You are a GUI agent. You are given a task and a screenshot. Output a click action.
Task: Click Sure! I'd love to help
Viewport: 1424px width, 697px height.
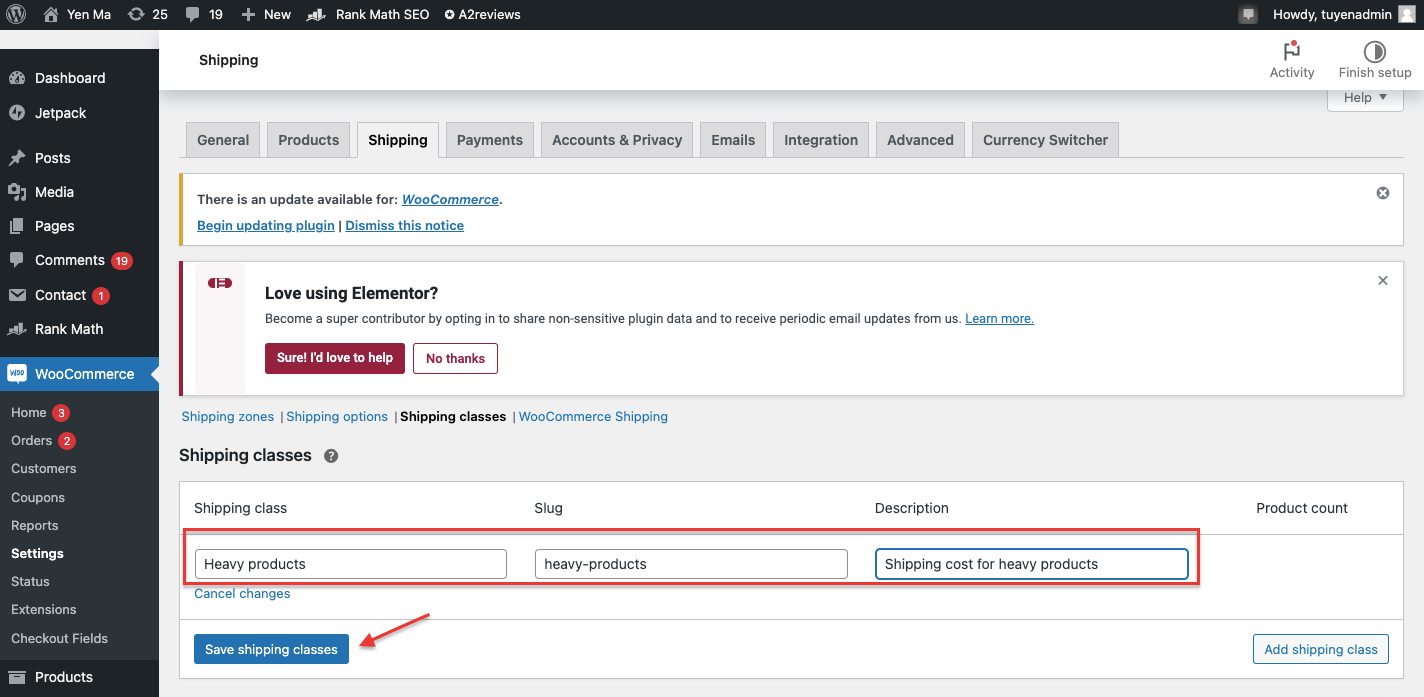pyautogui.click(x=335, y=358)
